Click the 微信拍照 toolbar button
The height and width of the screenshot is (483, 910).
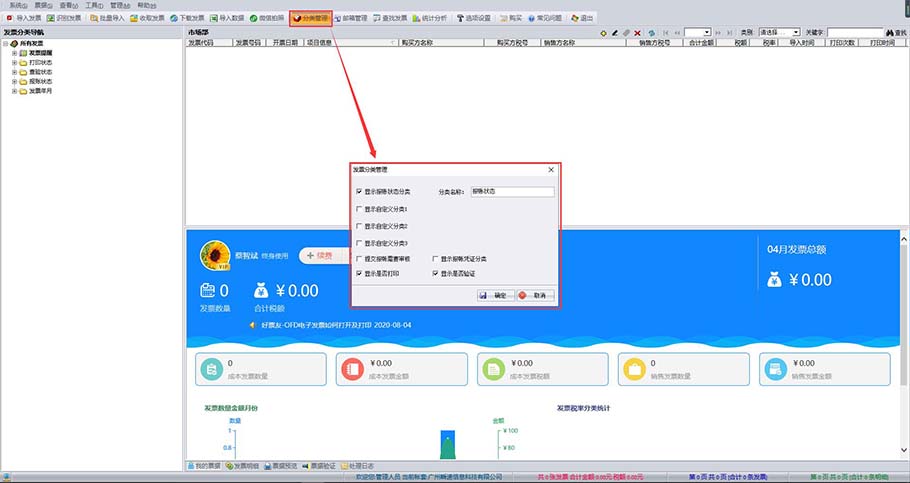coord(265,18)
